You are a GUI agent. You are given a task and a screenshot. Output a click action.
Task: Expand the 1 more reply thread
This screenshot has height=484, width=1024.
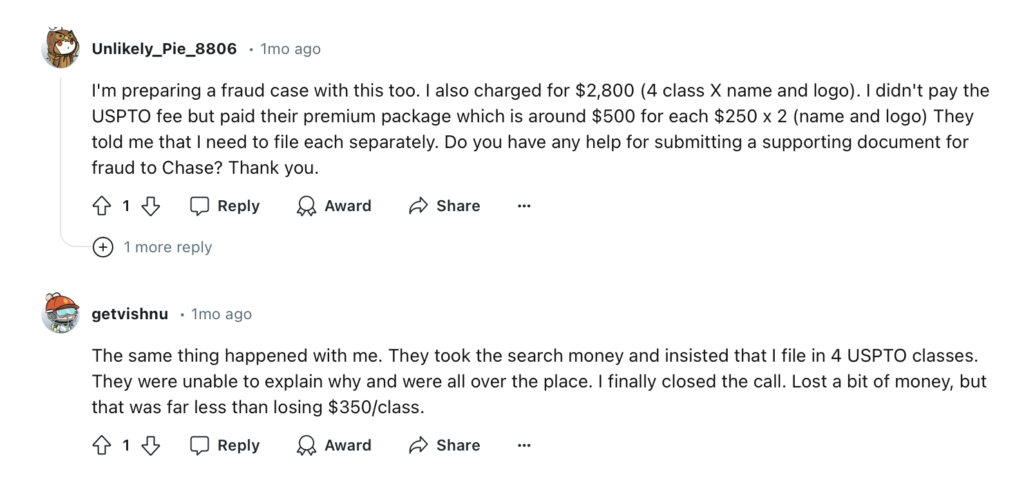pyautogui.click(x=167, y=247)
